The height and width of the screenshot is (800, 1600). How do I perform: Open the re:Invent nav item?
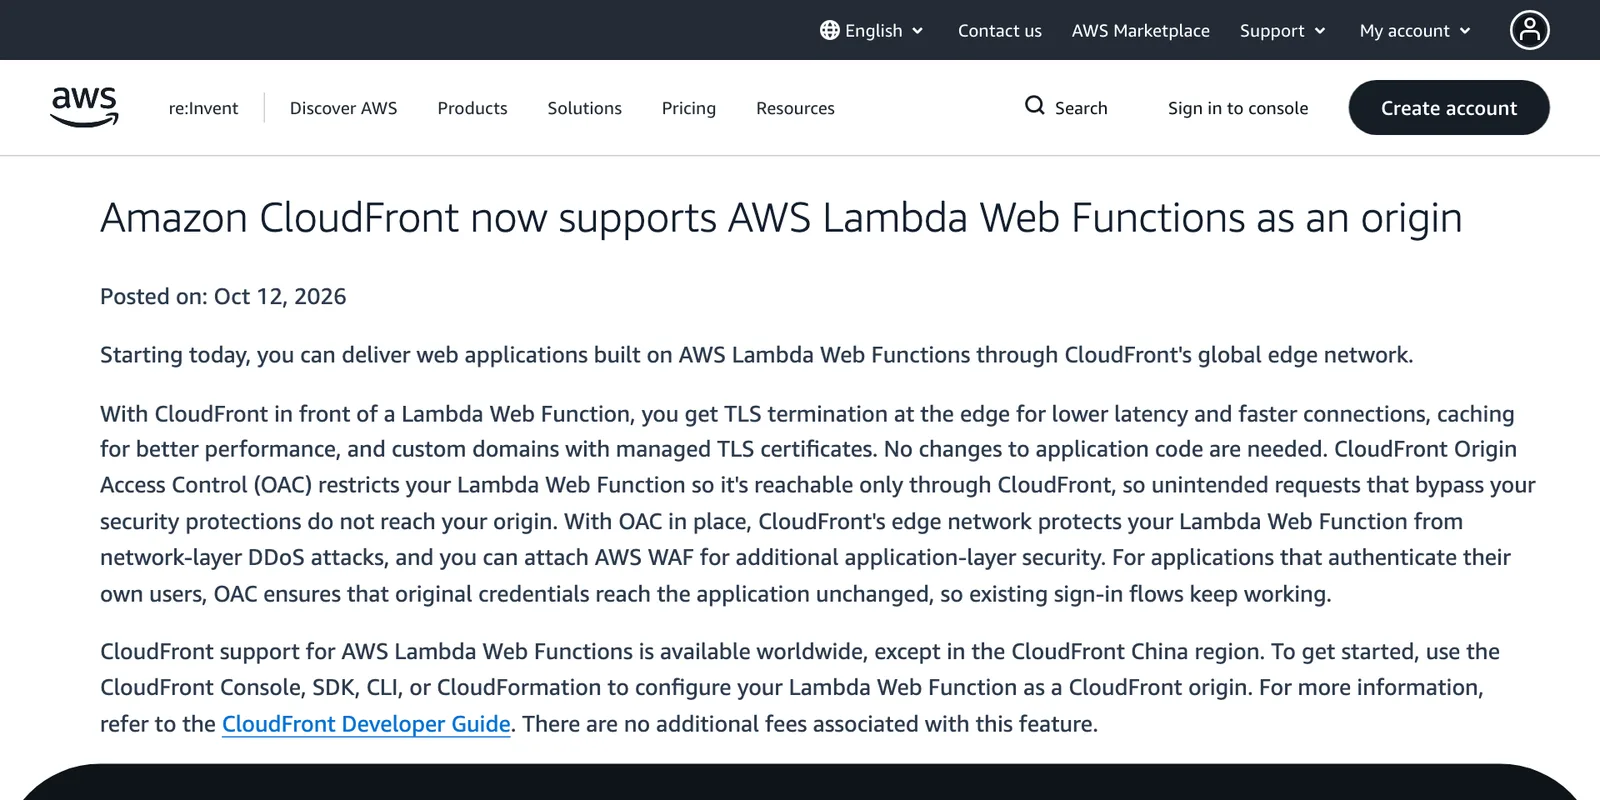[x=203, y=108]
